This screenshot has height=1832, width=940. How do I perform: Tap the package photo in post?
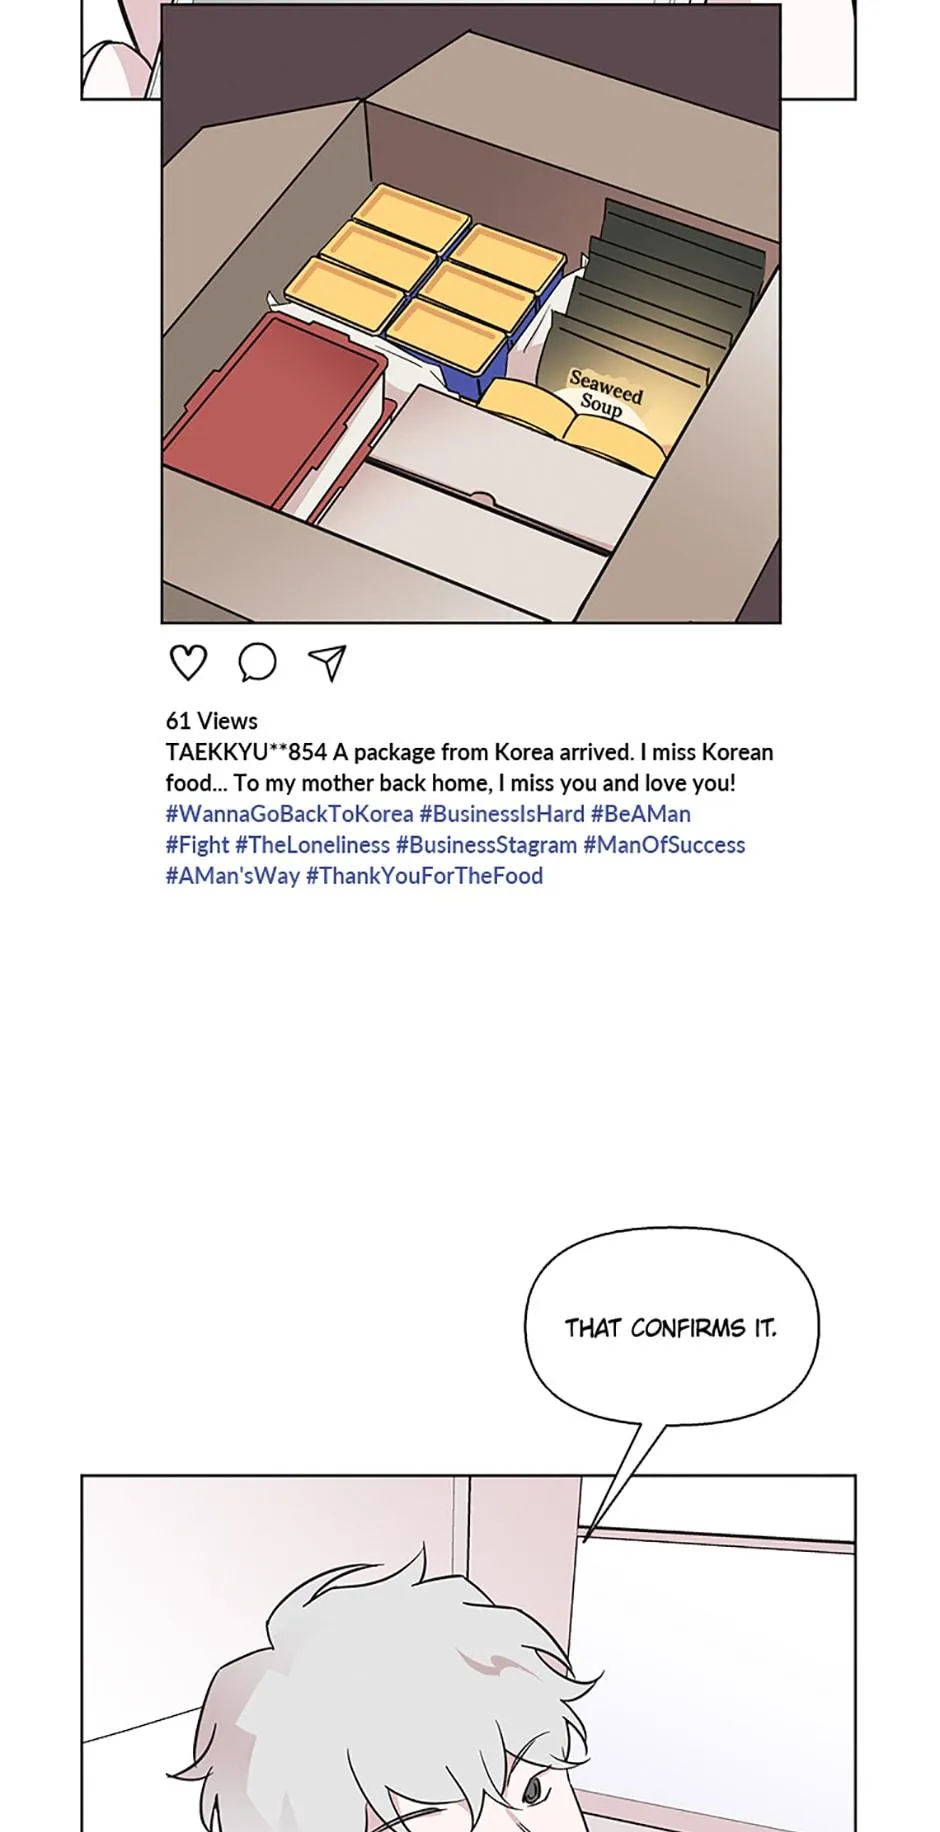tap(471, 313)
